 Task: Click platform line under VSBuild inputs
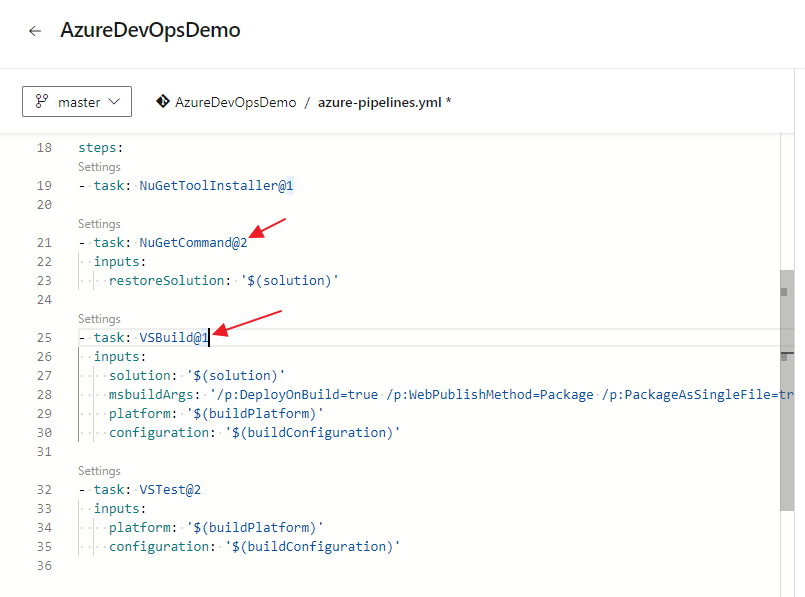[216, 413]
